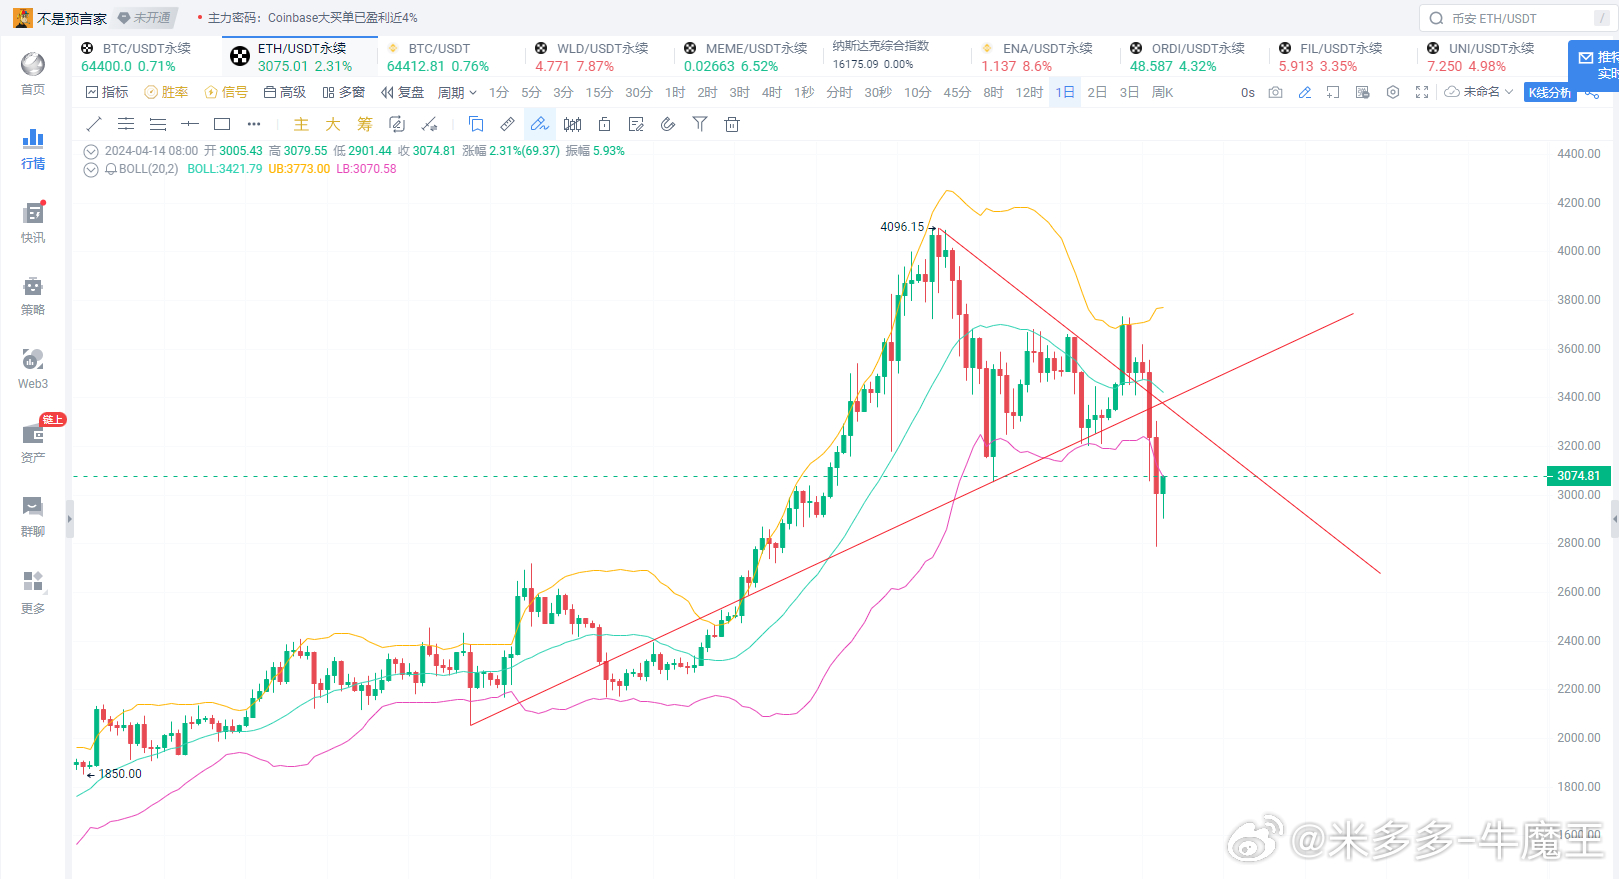
Task: Open chart settings hexagon icon
Action: pos(1393,92)
